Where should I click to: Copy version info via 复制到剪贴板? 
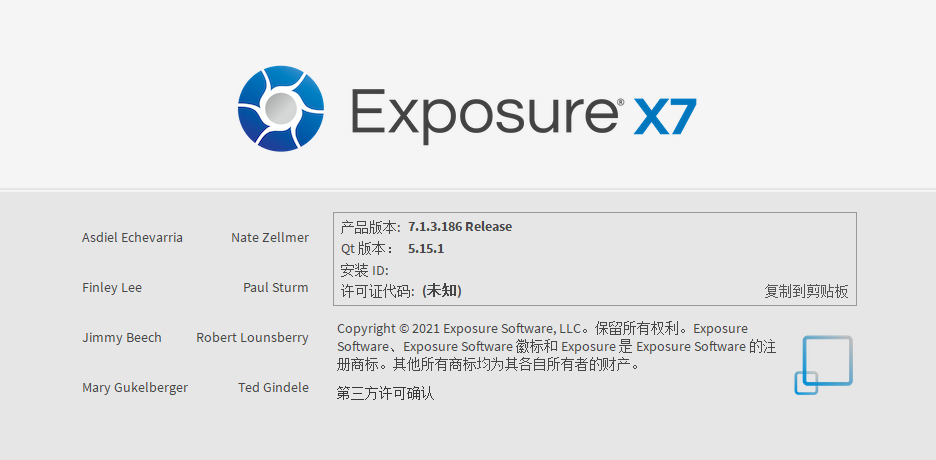click(x=806, y=291)
